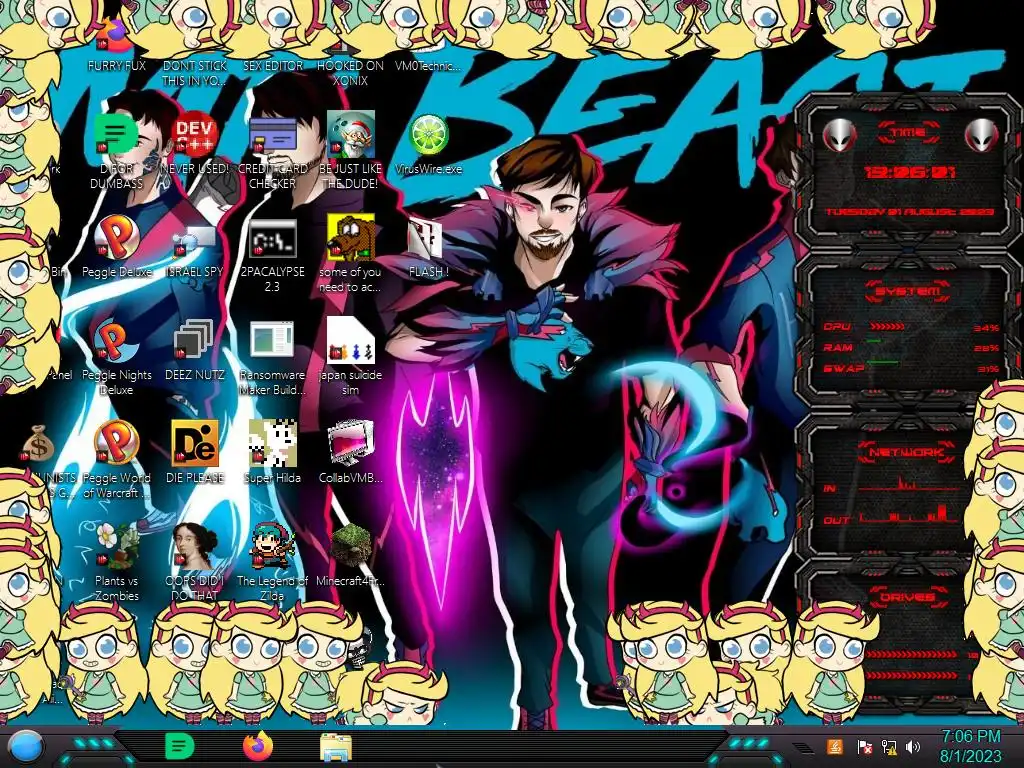
Task: Click the red 19:06:01 widget clock readout
Action: pyautogui.click(x=909, y=172)
